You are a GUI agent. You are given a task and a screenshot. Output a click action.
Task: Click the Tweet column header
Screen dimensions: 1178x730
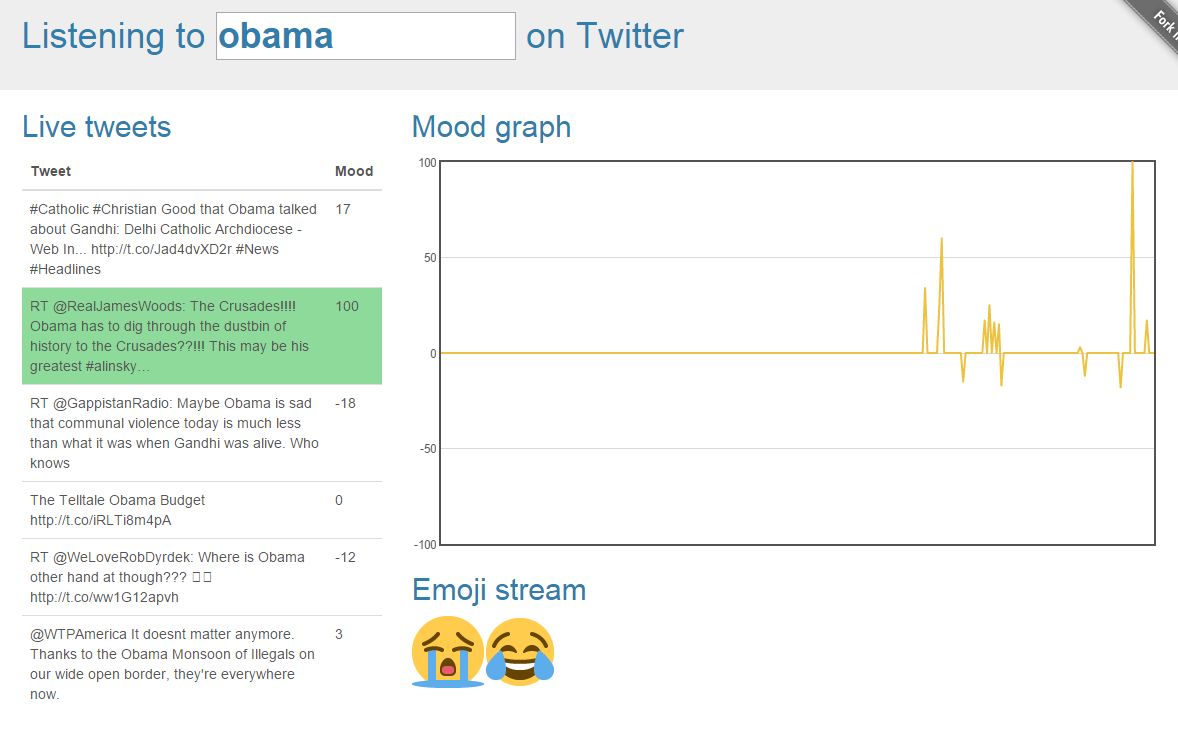(x=50, y=171)
